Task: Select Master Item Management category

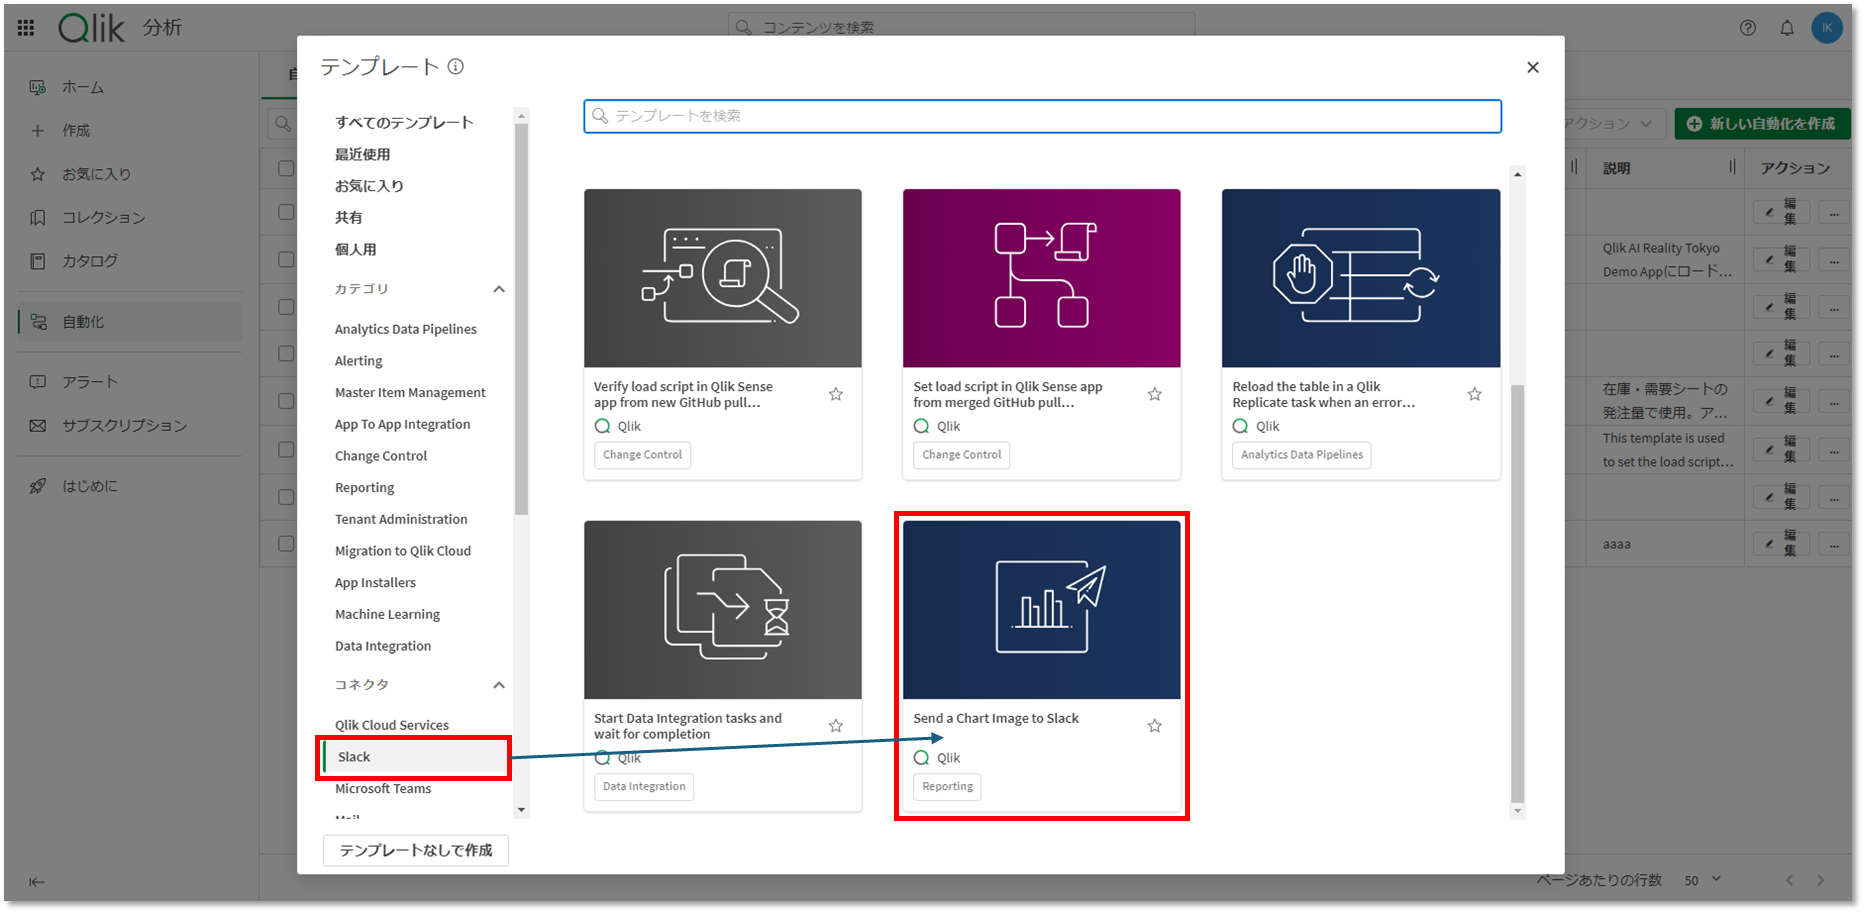Action: [410, 393]
